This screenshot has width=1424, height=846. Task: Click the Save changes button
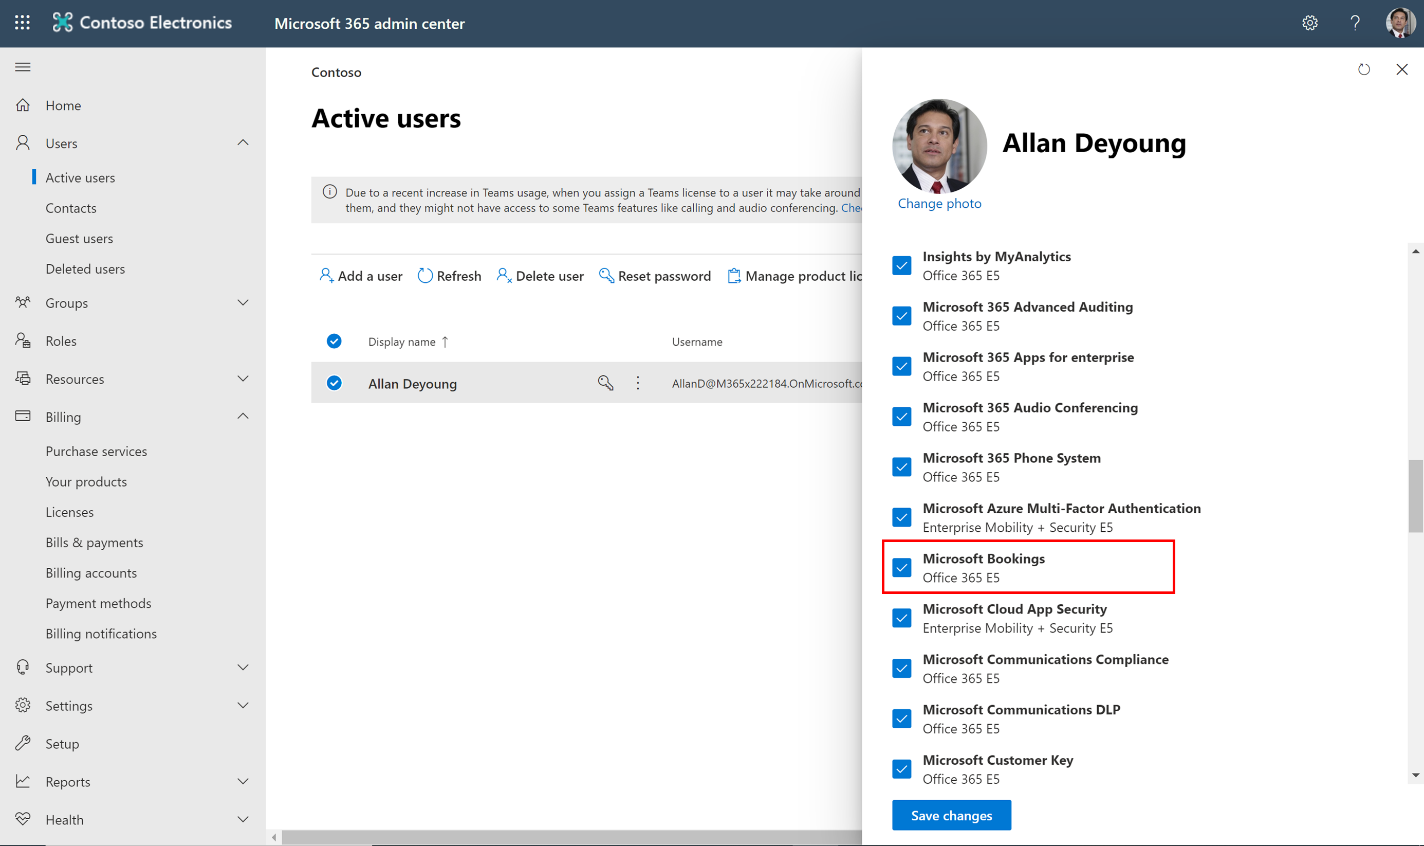pos(951,815)
